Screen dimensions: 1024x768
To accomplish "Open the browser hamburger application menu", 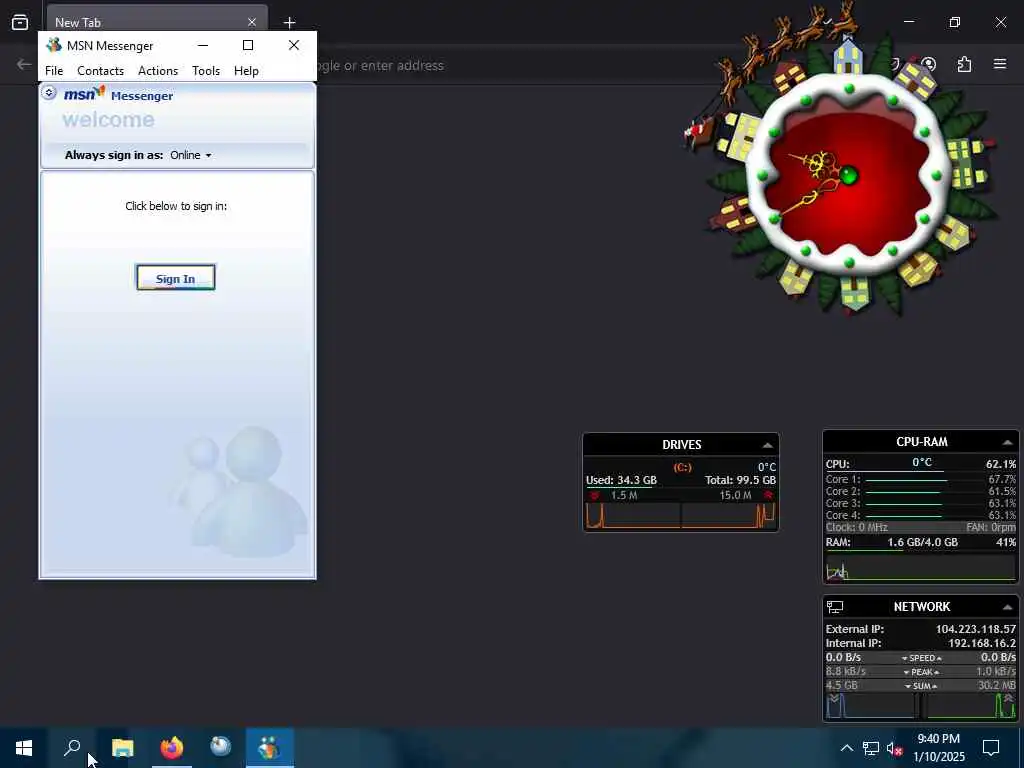I will pyautogui.click(x=1000, y=65).
